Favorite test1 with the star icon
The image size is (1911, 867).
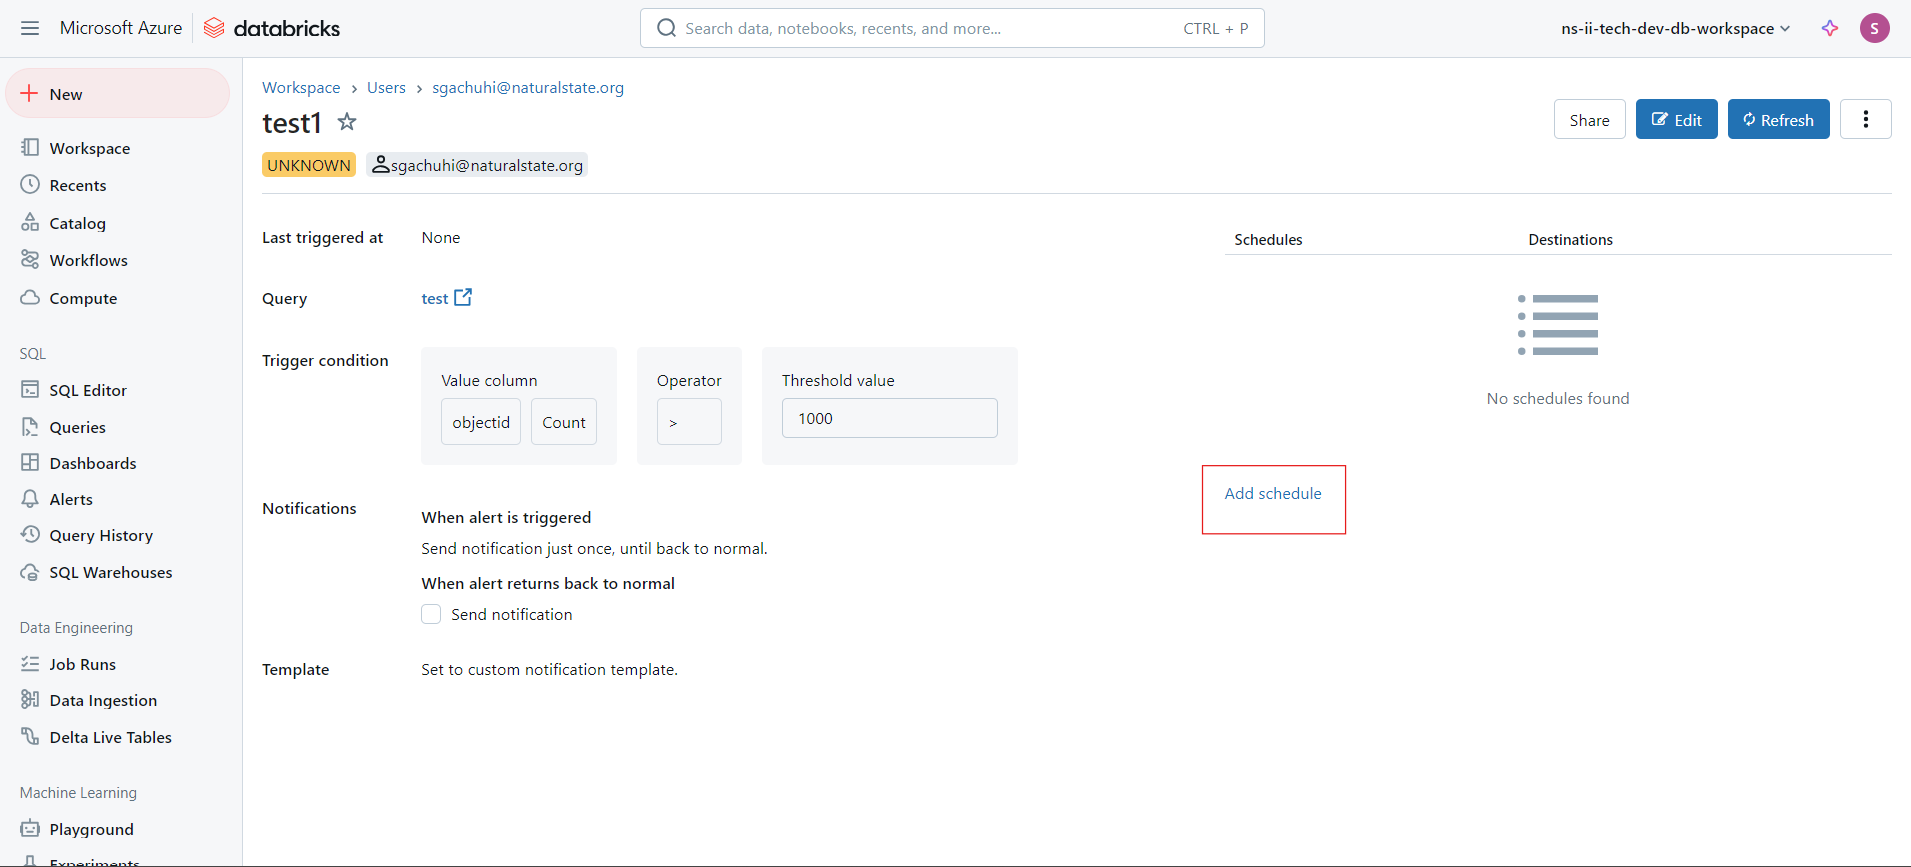[x=347, y=122]
